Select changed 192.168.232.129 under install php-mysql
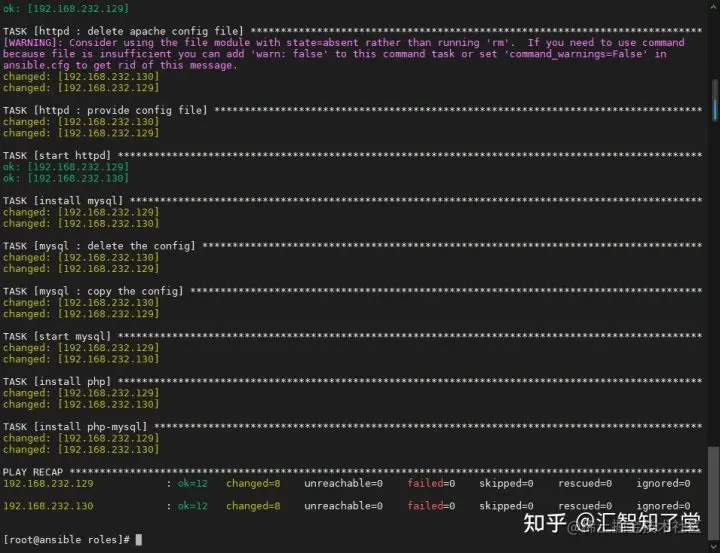Screen dimensions: 720x553 point(81,438)
